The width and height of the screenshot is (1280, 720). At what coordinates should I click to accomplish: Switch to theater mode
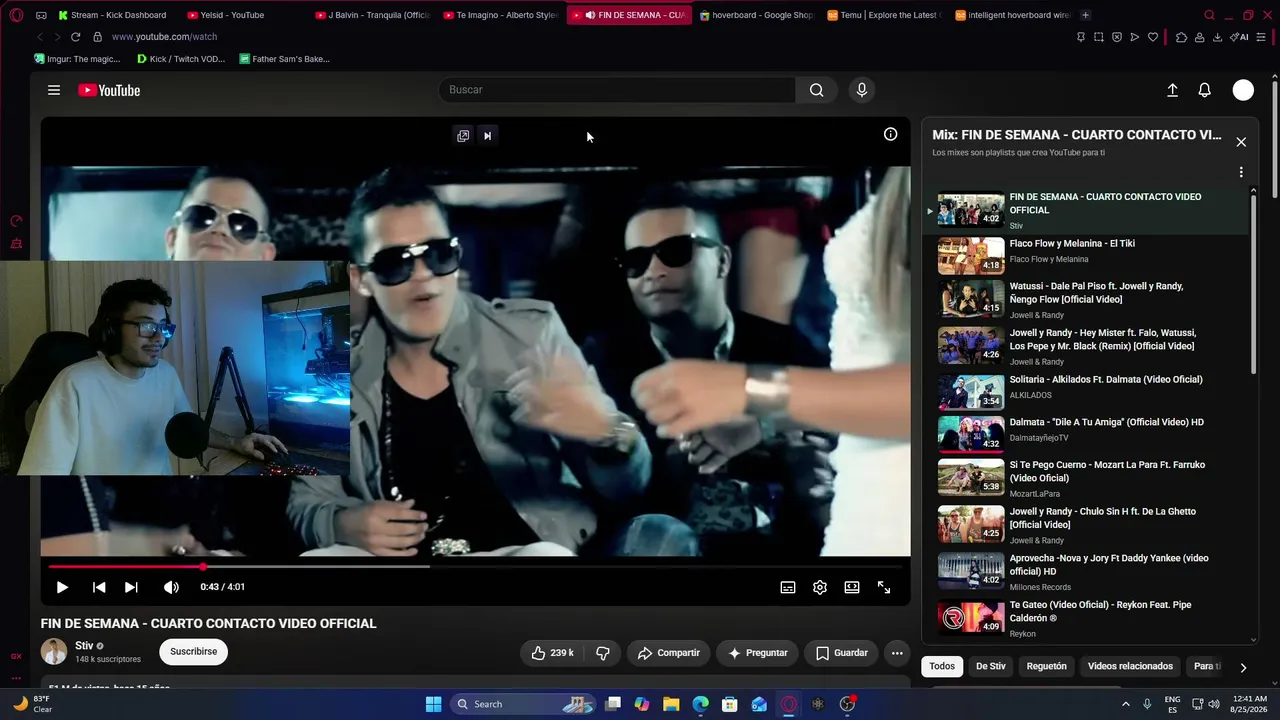pos(852,587)
